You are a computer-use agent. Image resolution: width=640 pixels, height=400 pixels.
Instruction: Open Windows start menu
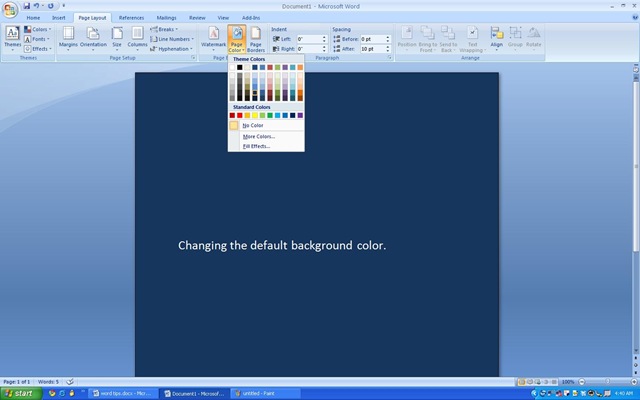click(x=21, y=393)
